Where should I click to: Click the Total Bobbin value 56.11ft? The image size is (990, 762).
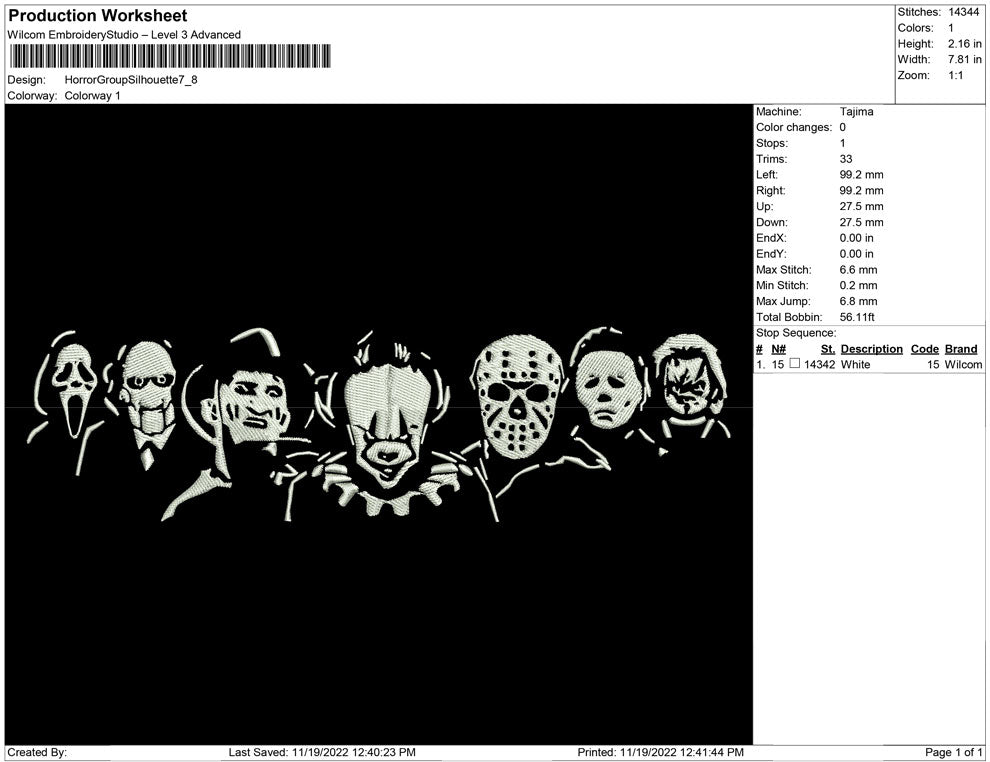tap(857, 317)
